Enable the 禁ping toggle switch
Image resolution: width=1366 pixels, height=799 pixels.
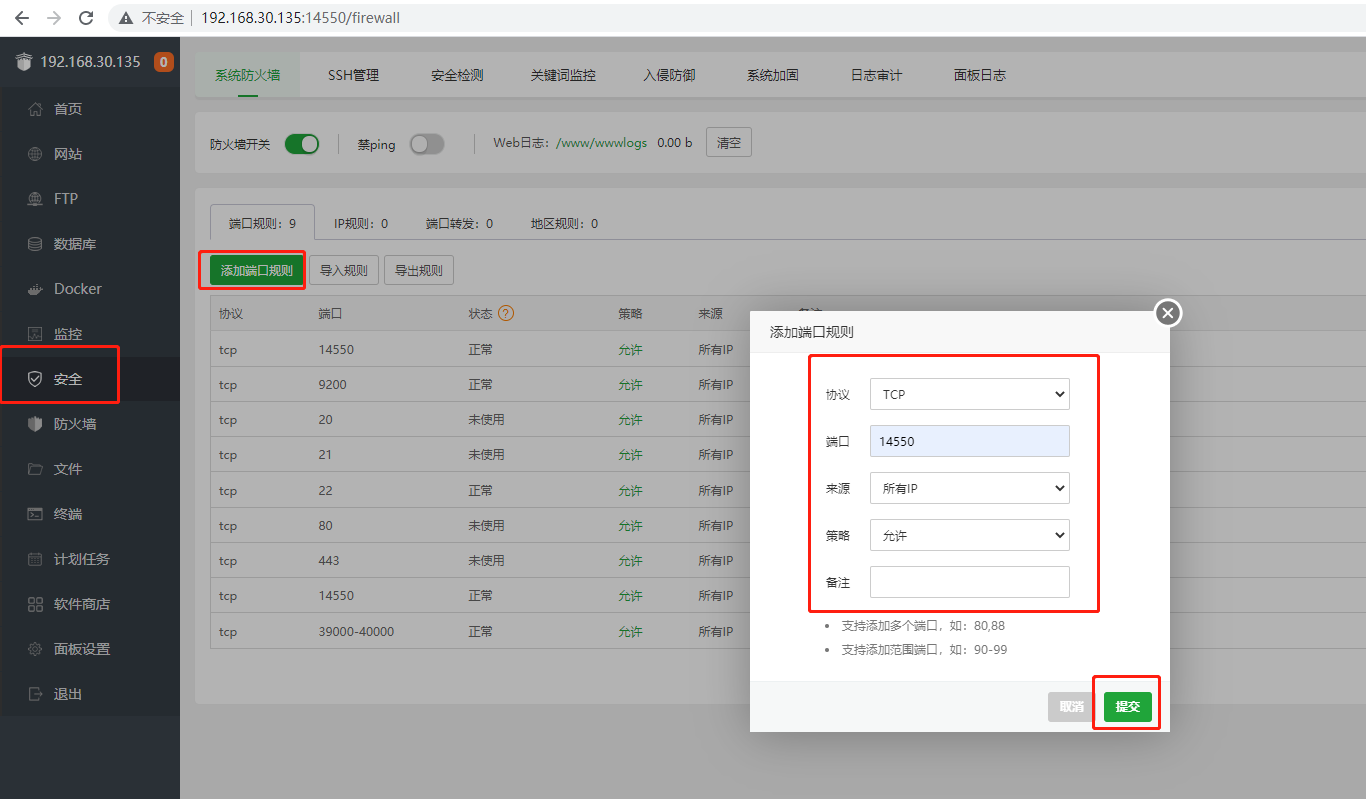[x=427, y=144]
